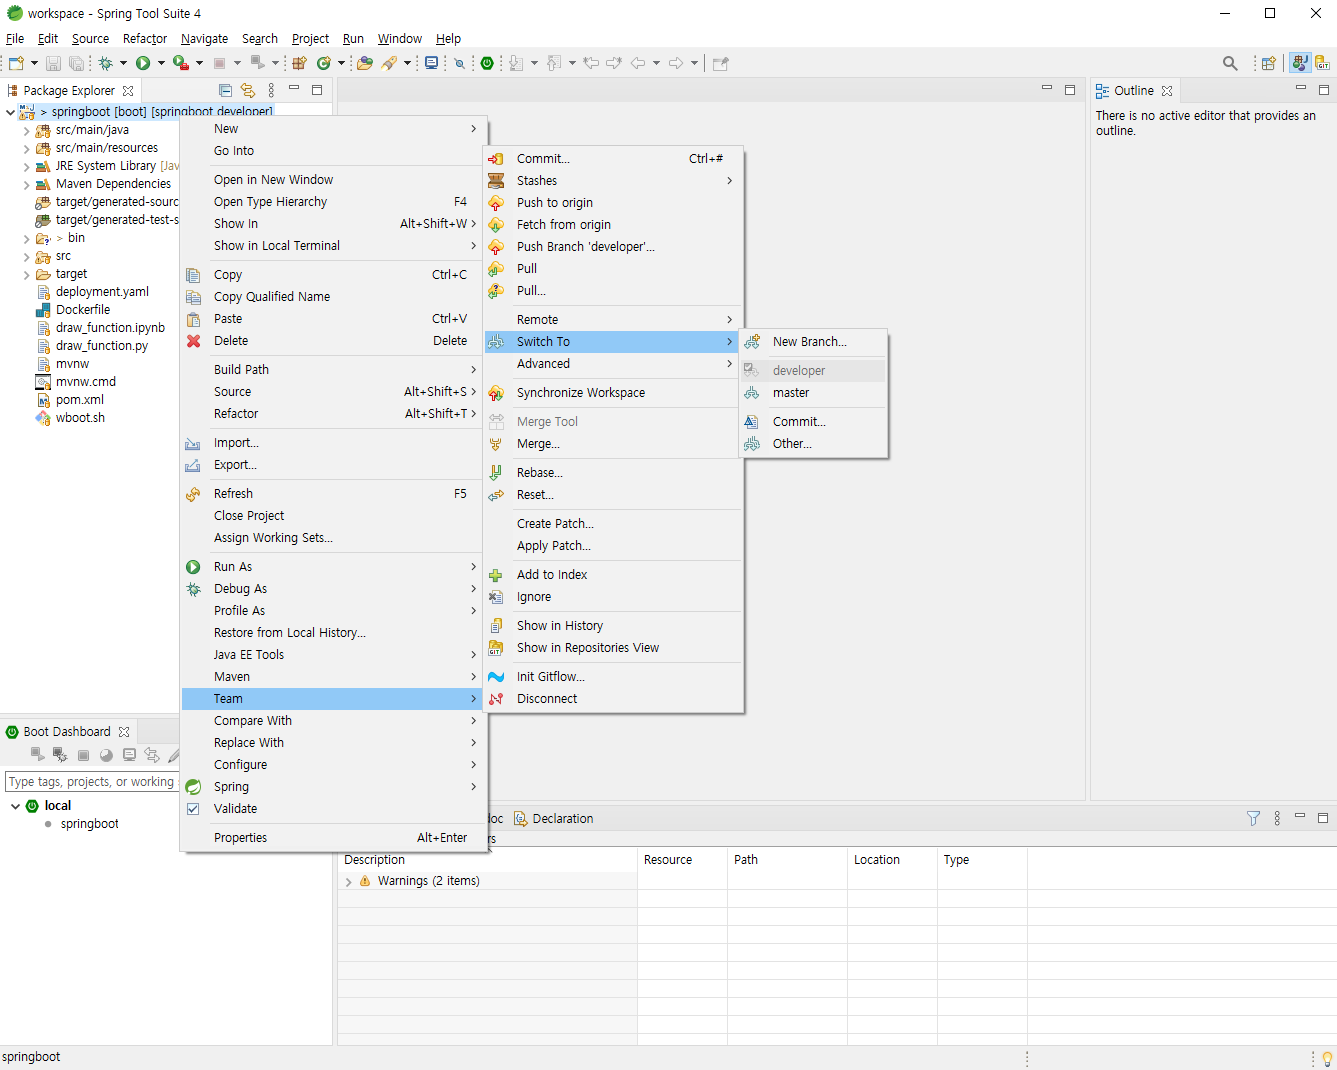Click the Run Last Tool icon with red toolbox
This screenshot has width=1337, height=1070.
click(x=181, y=63)
